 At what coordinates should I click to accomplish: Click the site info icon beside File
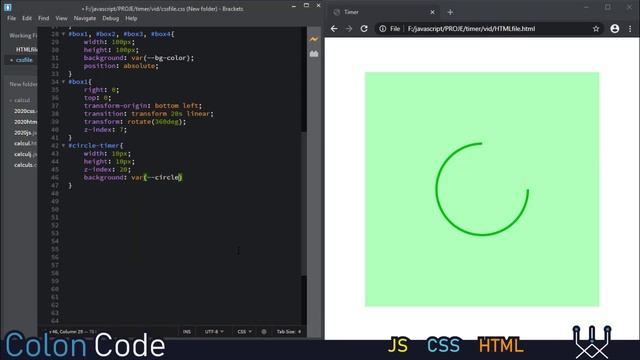pos(382,29)
